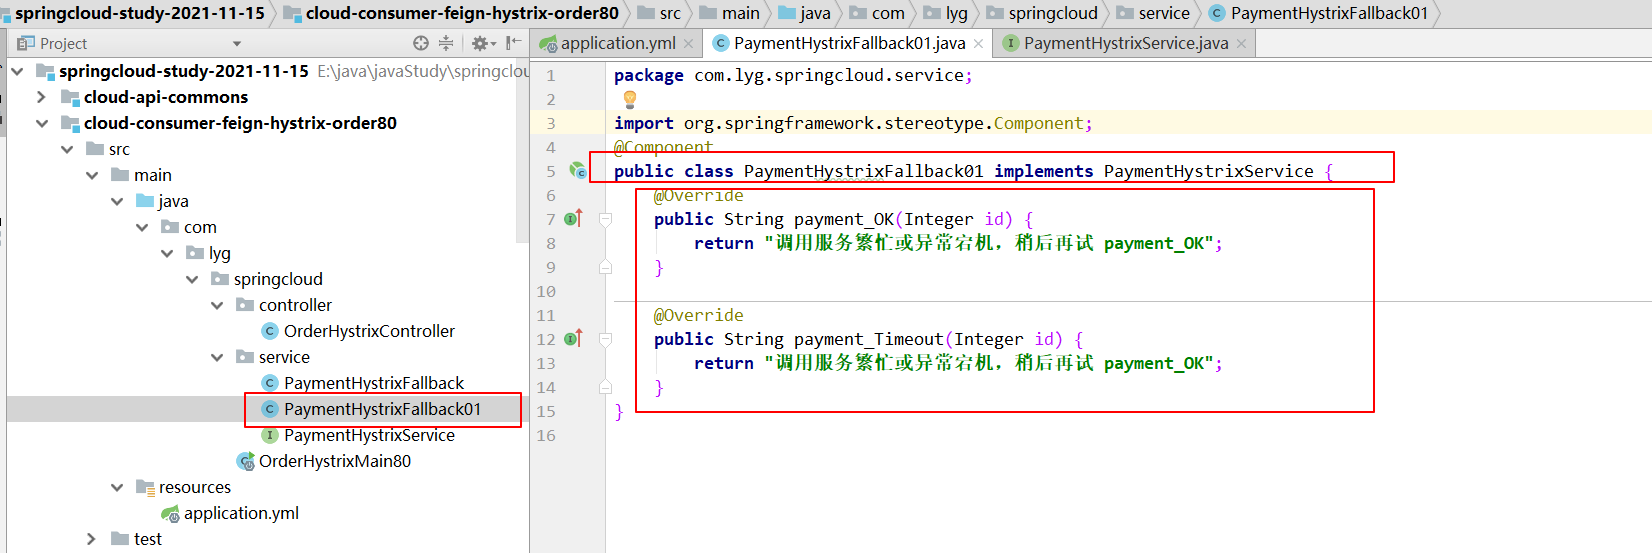Collapse the main folder in tree
Screen dimensions: 1652x553
[x=92, y=175]
